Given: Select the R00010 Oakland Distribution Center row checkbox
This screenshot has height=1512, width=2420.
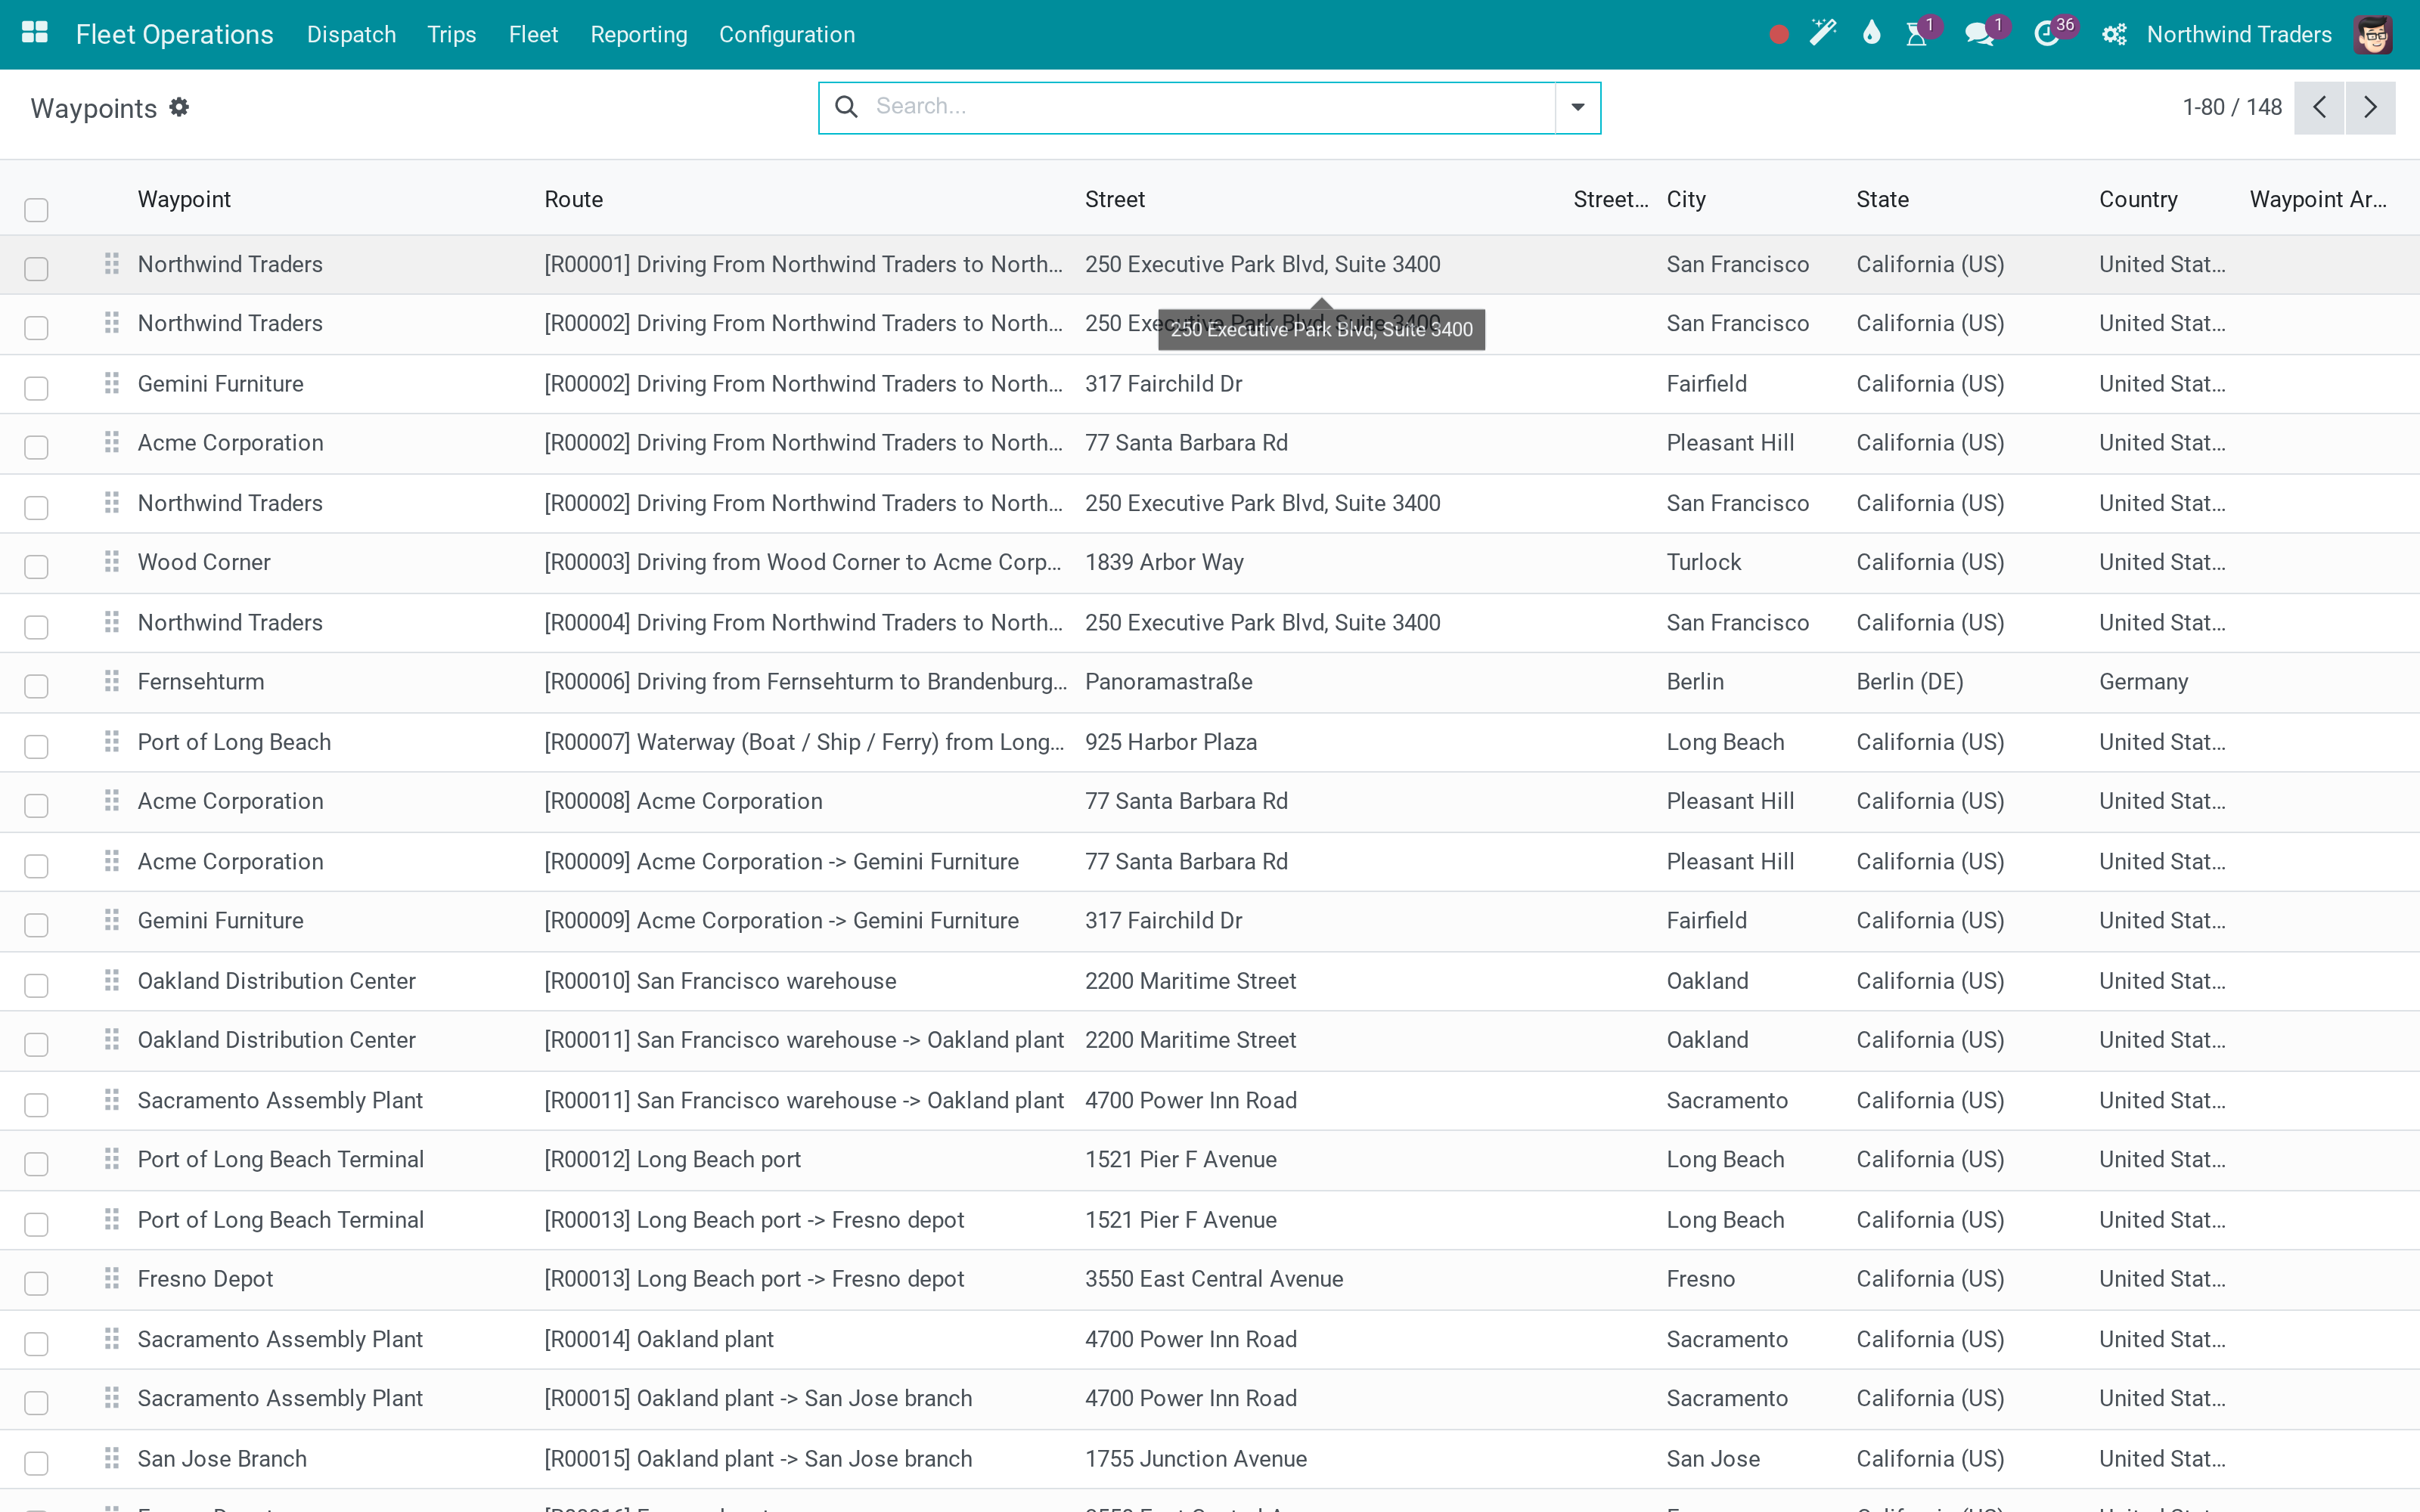Looking at the screenshot, I should (36, 985).
